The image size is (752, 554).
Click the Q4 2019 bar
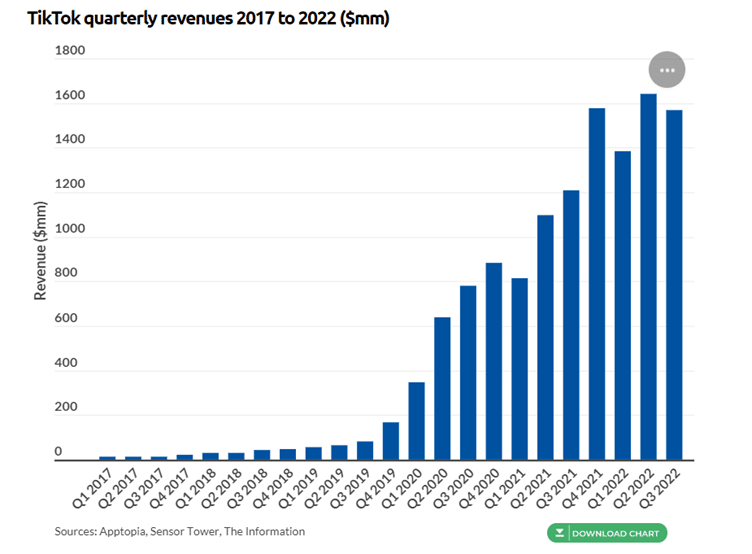390,441
